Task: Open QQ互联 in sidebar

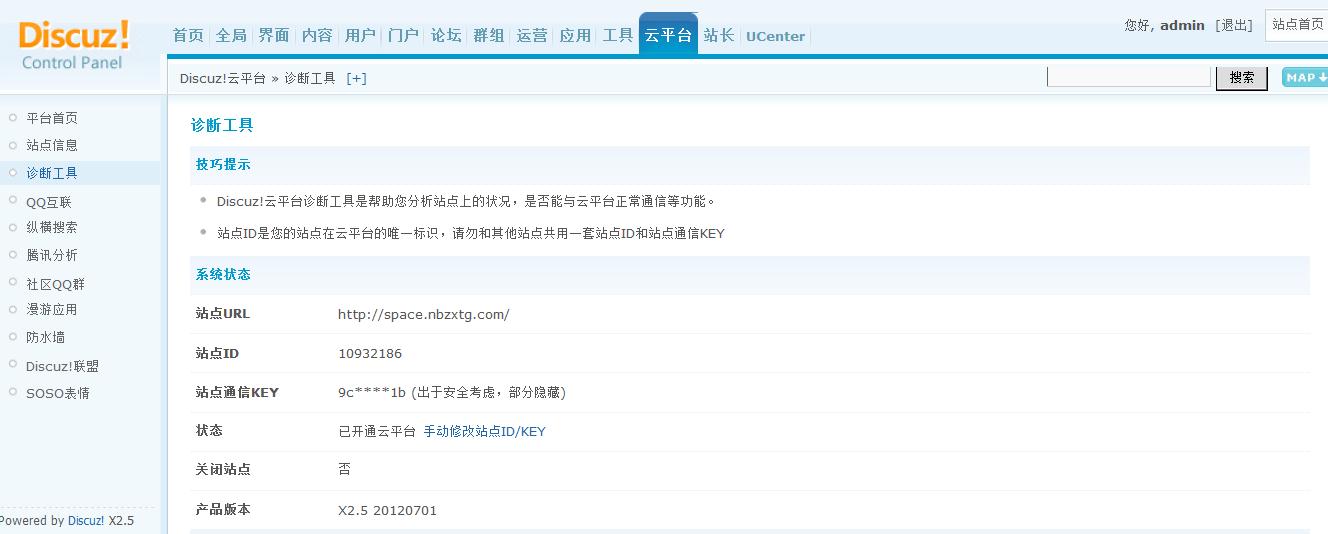Action: click(49, 201)
